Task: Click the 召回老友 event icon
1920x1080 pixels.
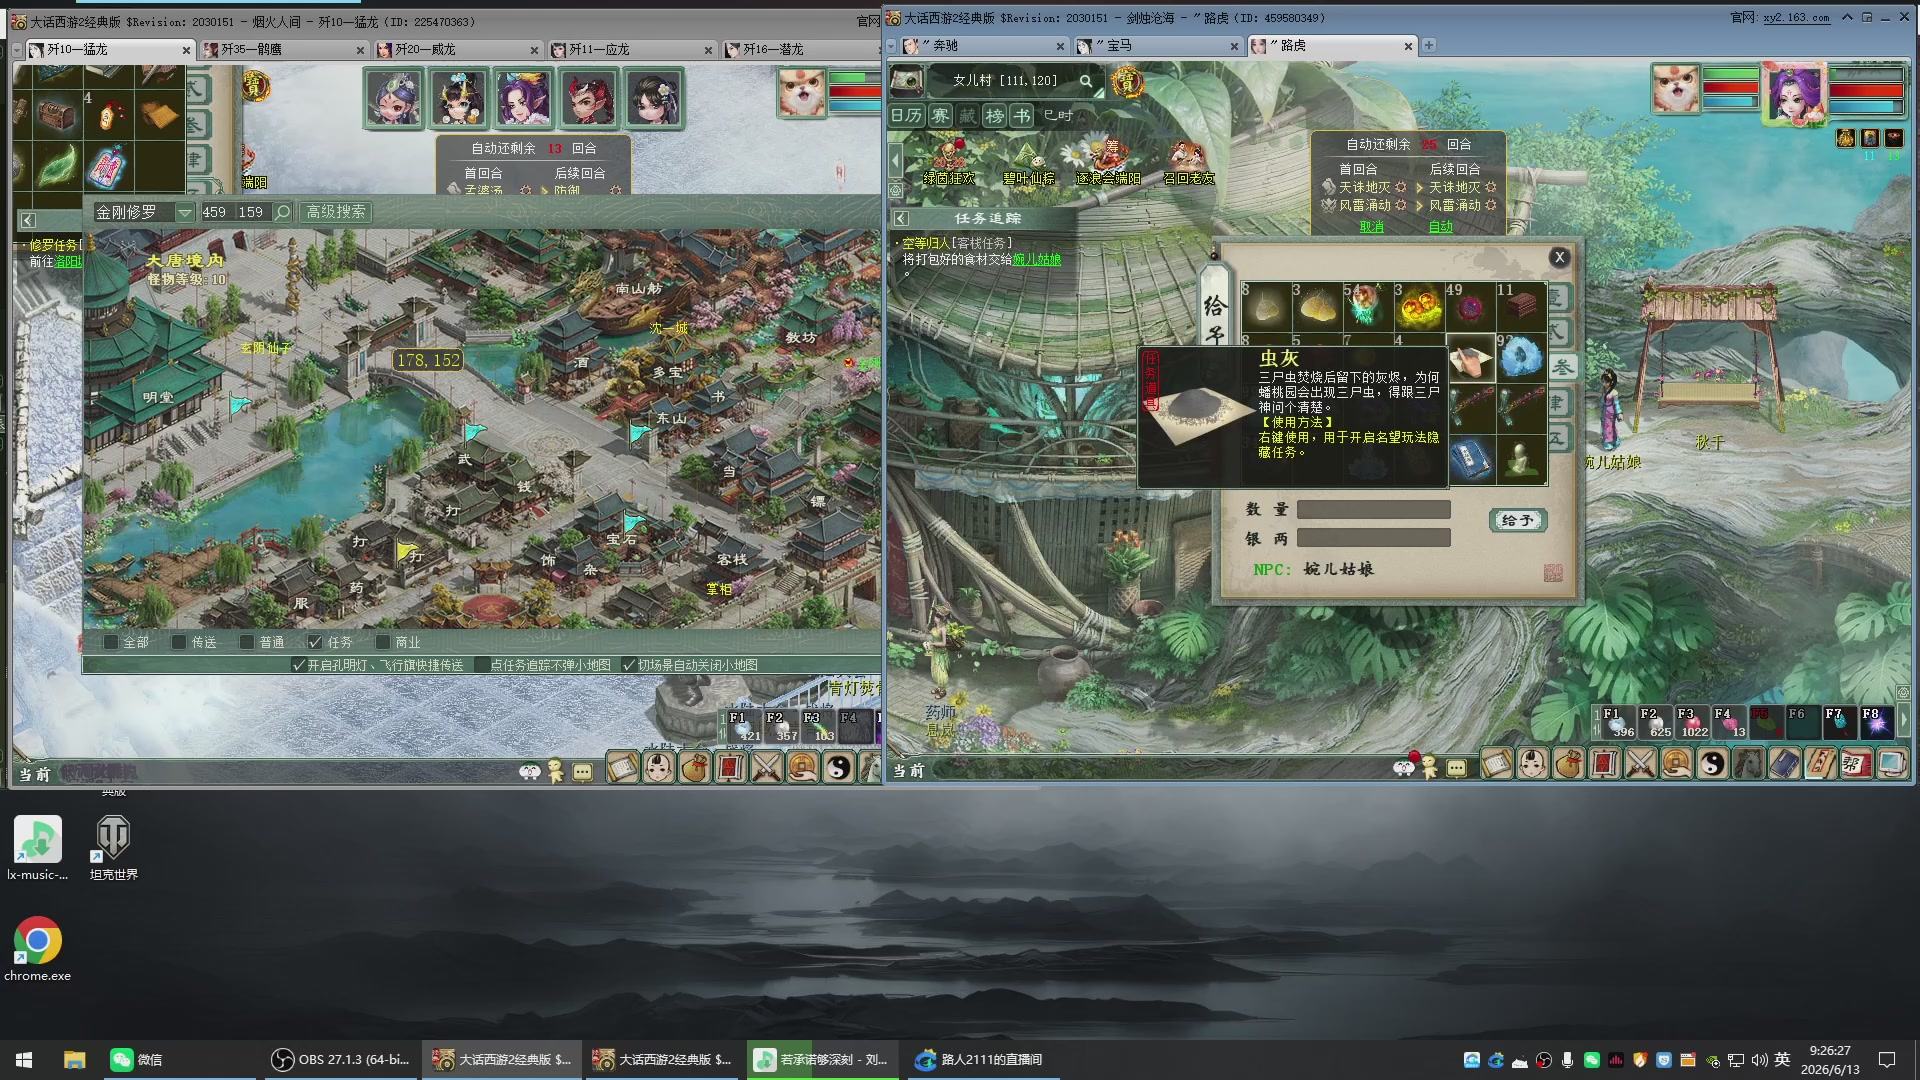Action: (x=1189, y=162)
